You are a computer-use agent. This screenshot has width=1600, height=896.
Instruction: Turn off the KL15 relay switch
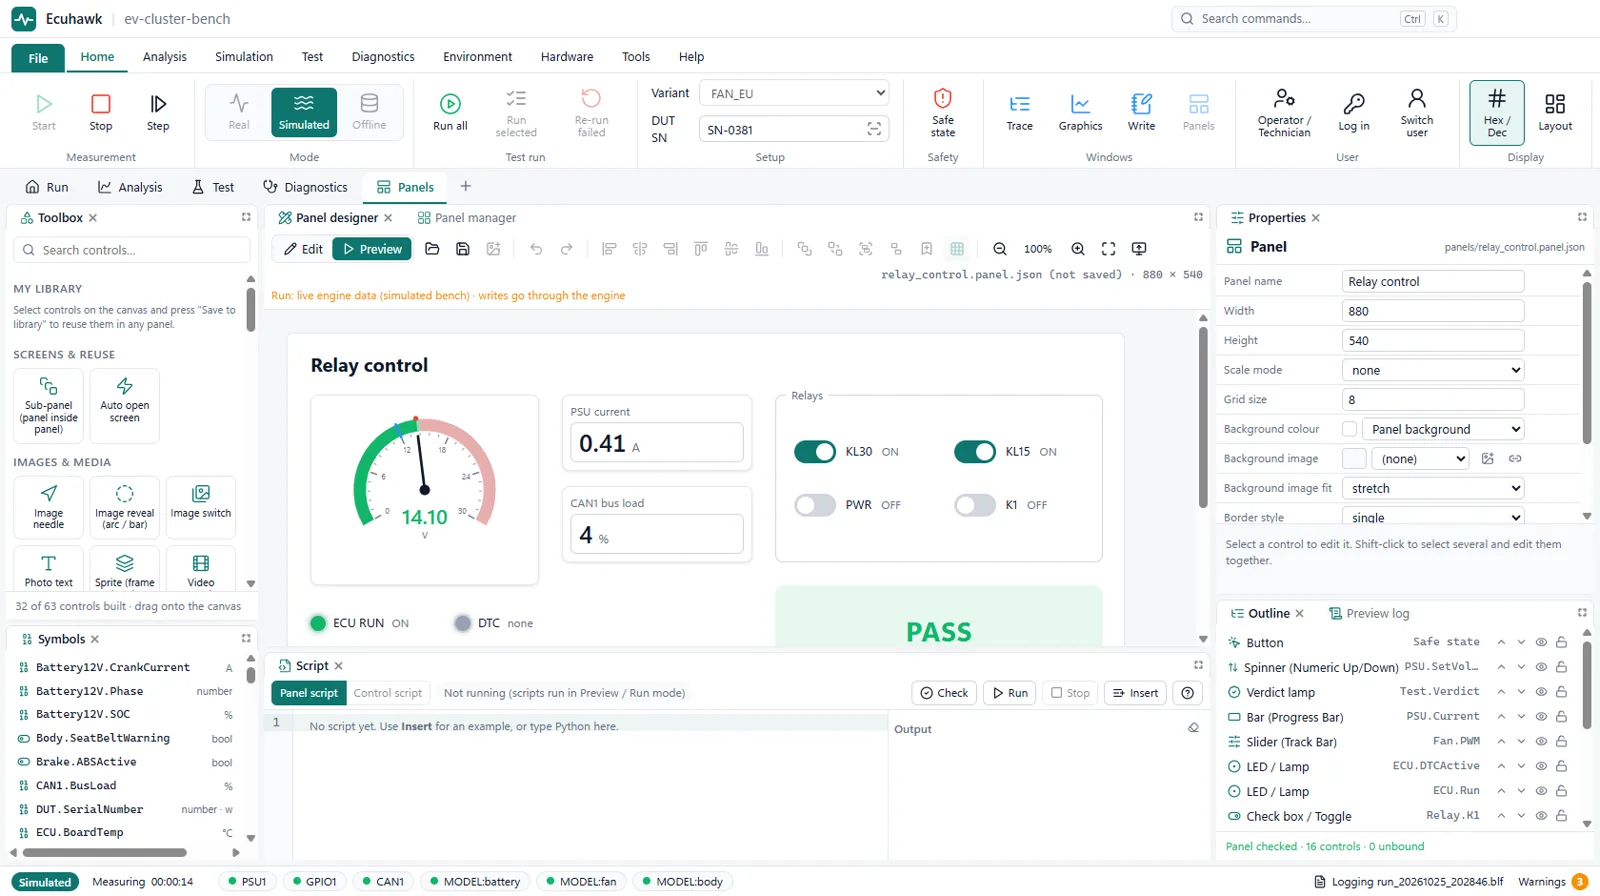click(975, 452)
